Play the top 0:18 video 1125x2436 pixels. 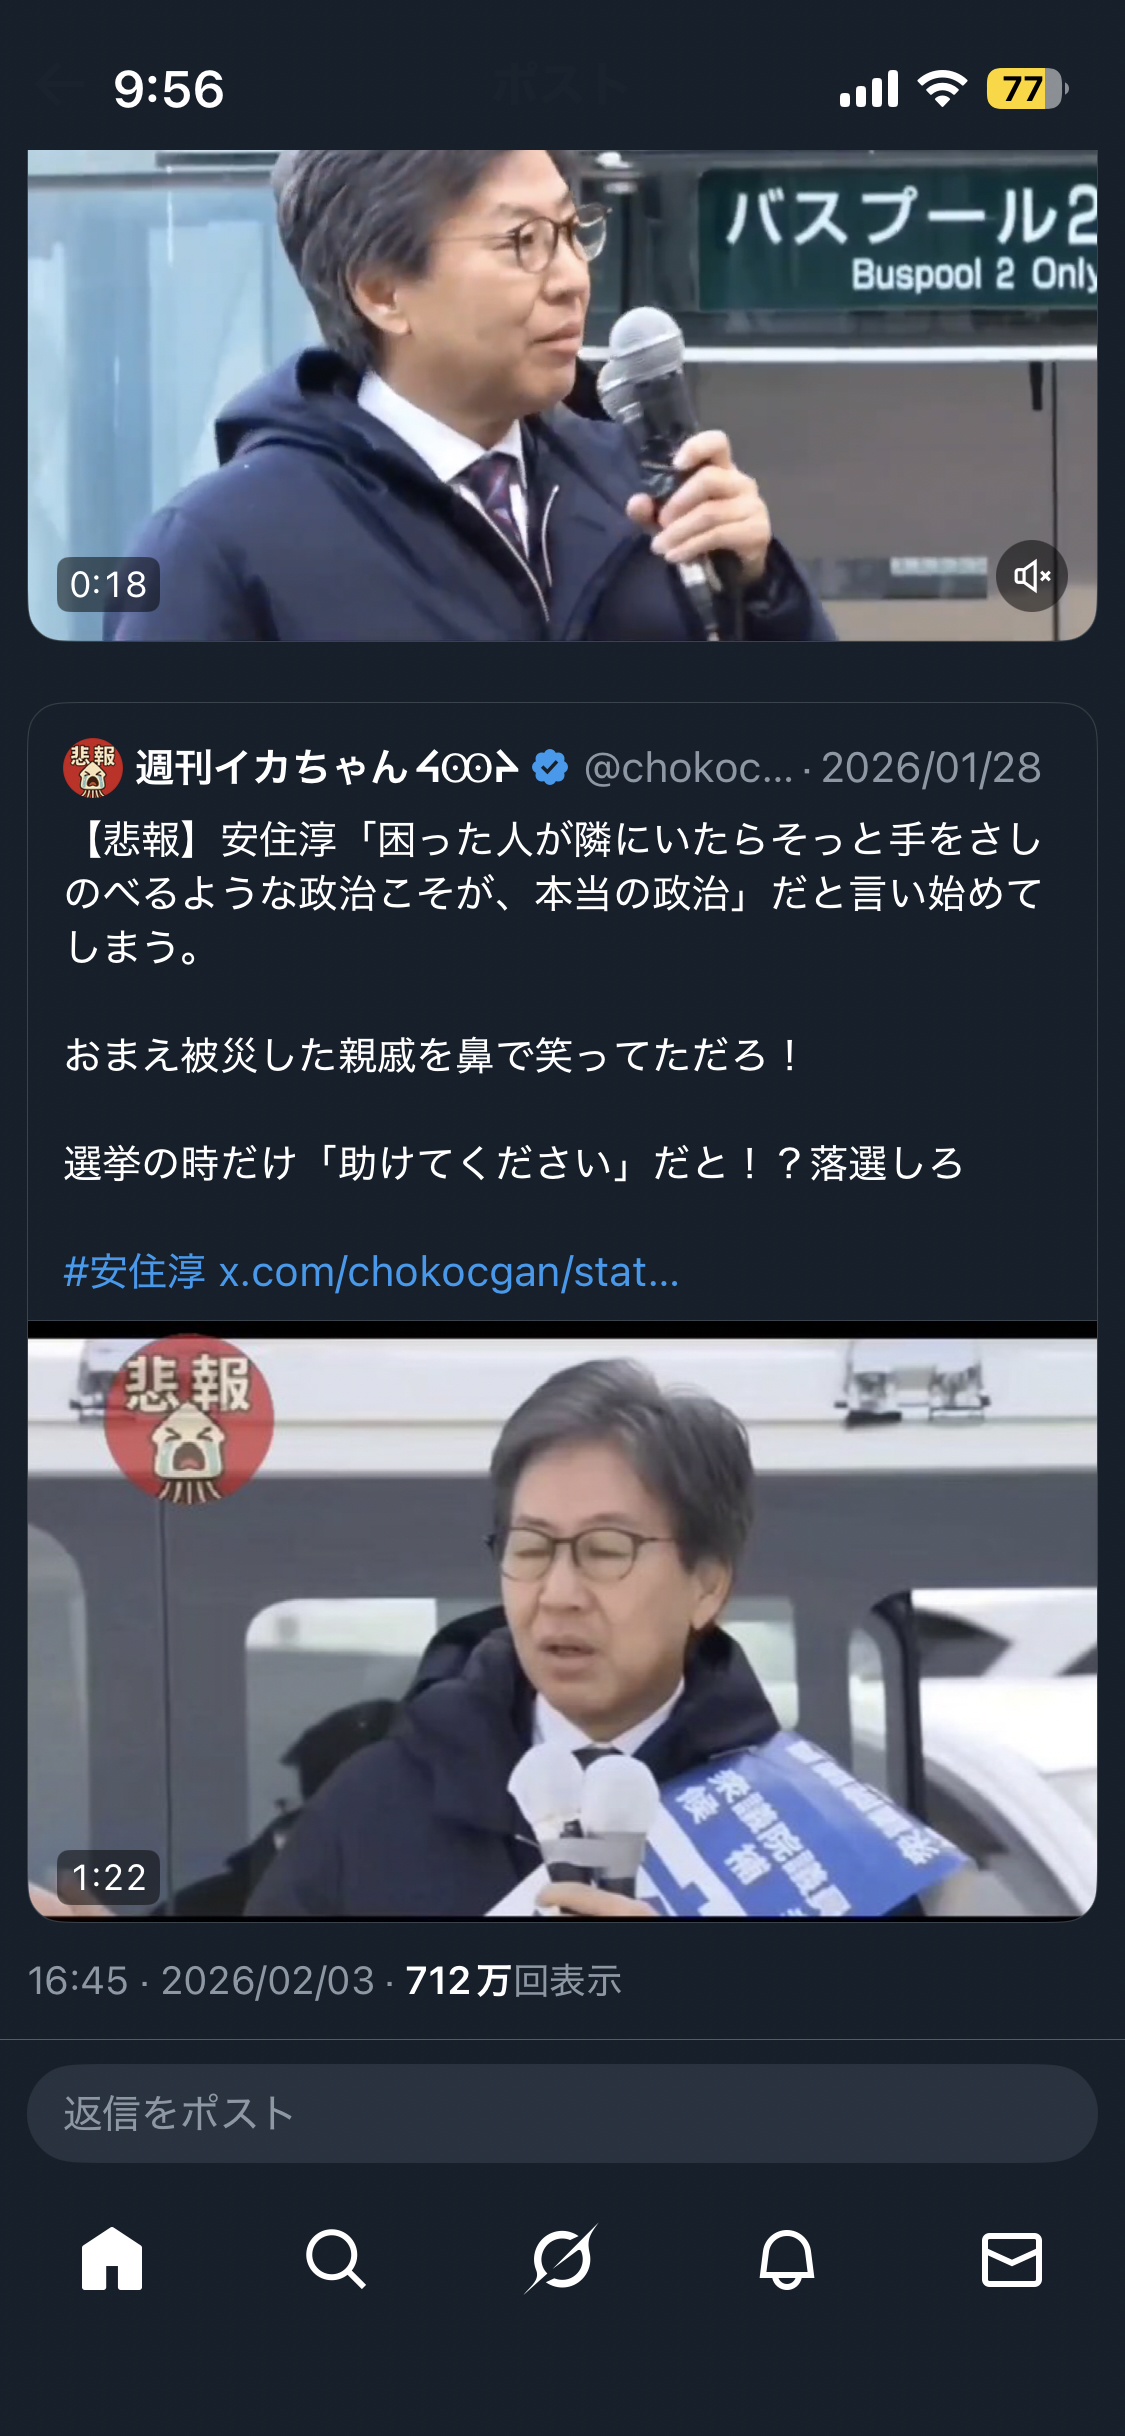pyautogui.click(x=562, y=395)
